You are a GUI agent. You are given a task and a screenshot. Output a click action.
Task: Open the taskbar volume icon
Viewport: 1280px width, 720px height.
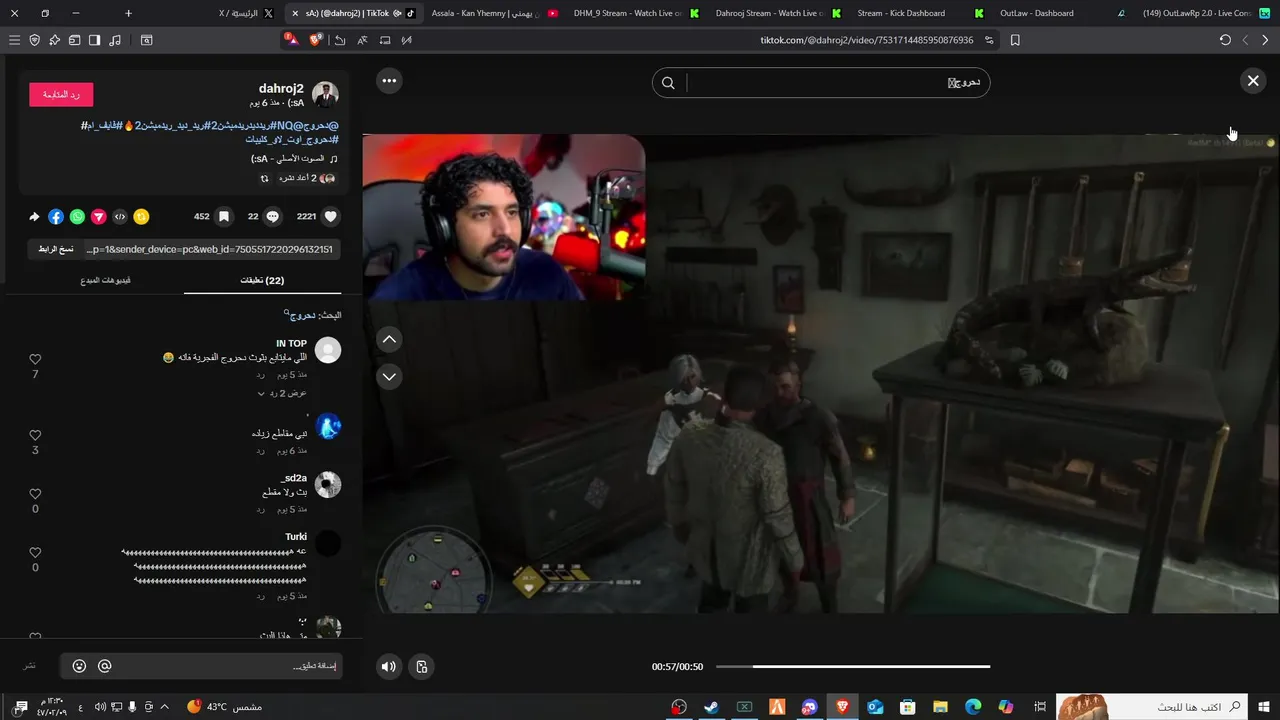click(98, 707)
